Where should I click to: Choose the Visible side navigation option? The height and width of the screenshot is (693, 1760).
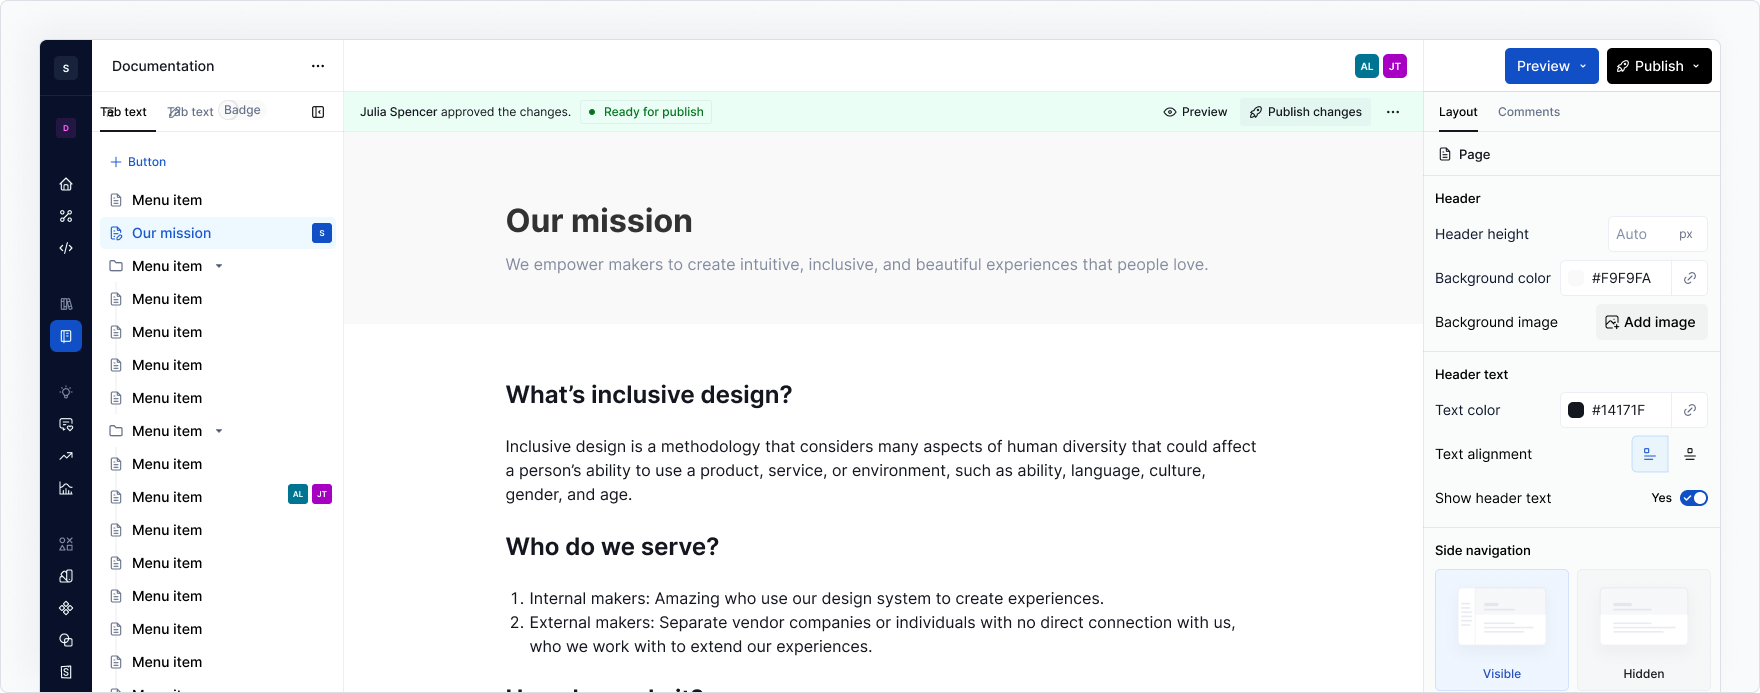1502,630
